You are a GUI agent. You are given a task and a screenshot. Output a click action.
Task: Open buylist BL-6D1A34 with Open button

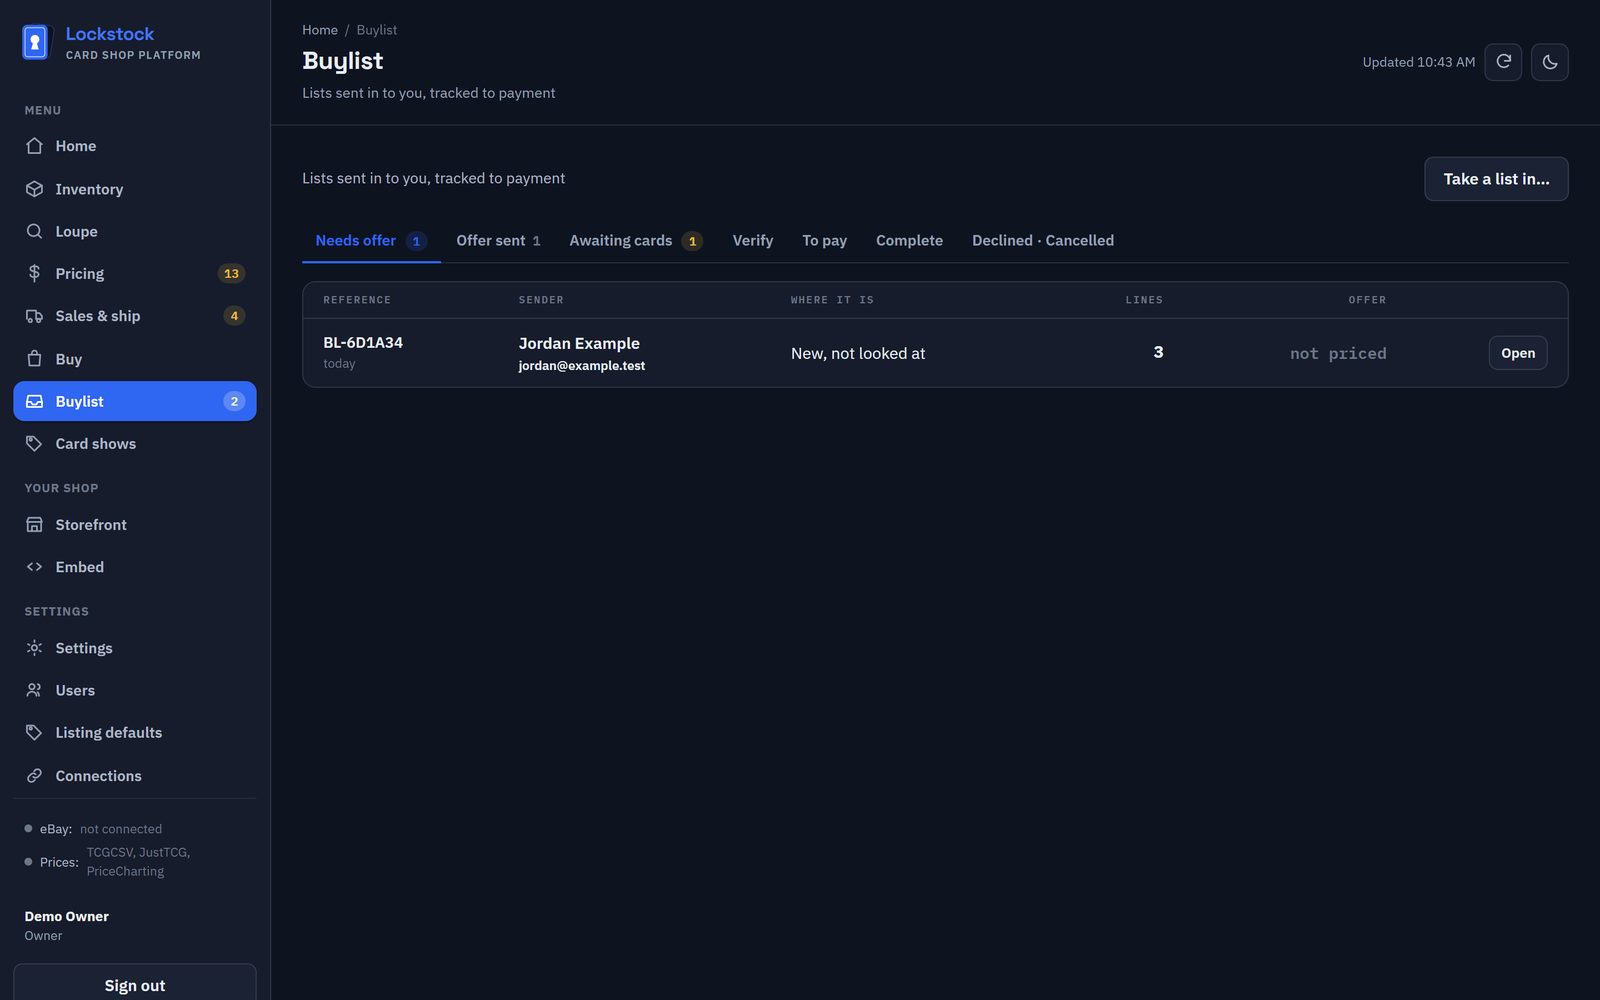(x=1518, y=353)
